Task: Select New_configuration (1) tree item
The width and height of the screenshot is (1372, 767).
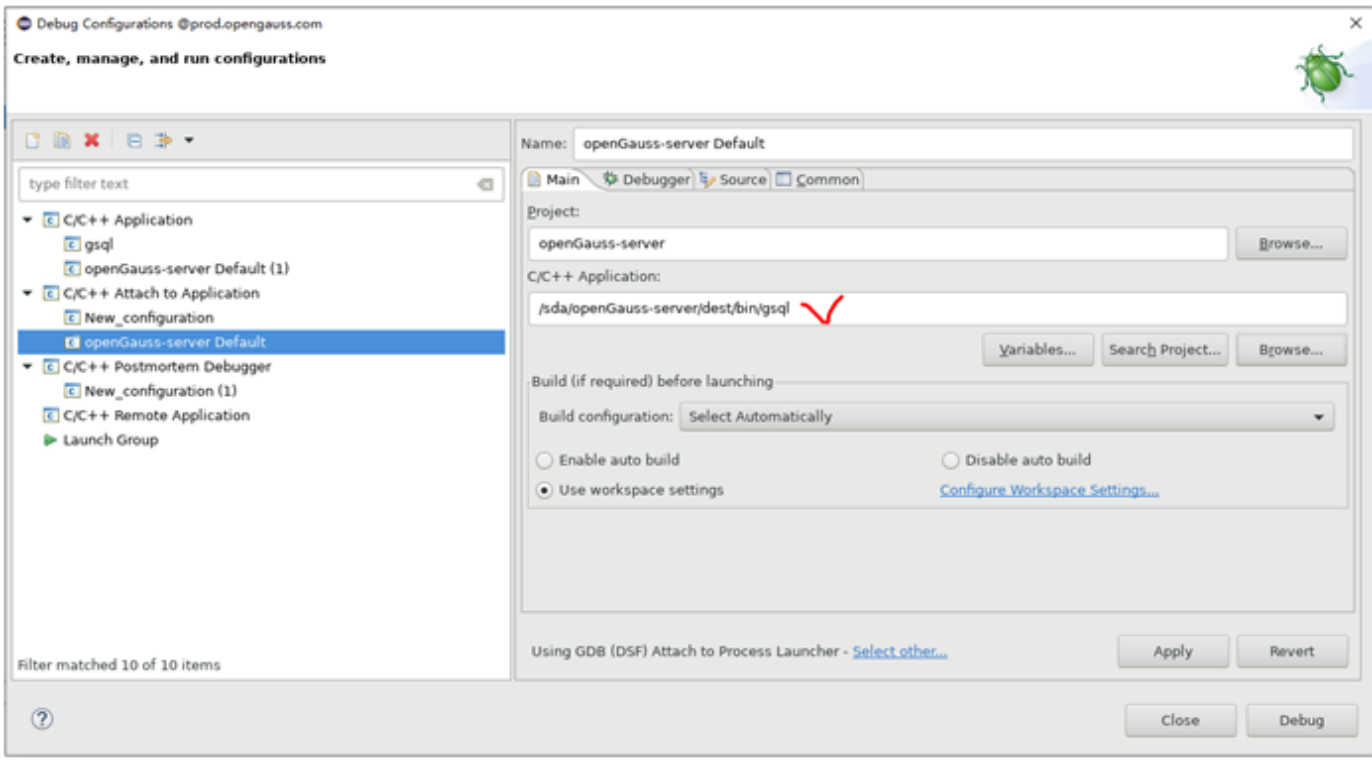Action: pyautogui.click(x=161, y=391)
